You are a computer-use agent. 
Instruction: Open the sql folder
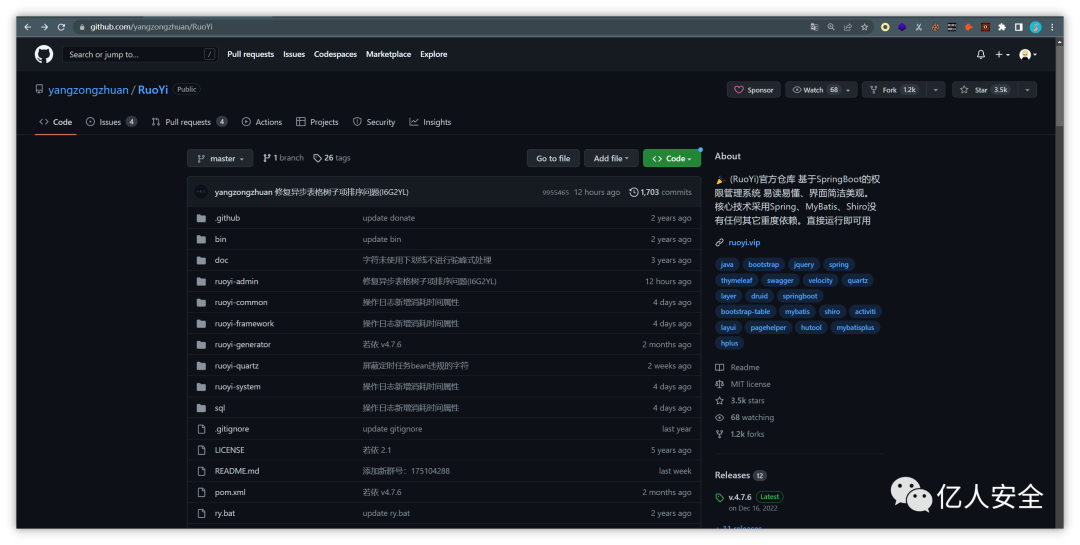(x=220, y=408)
